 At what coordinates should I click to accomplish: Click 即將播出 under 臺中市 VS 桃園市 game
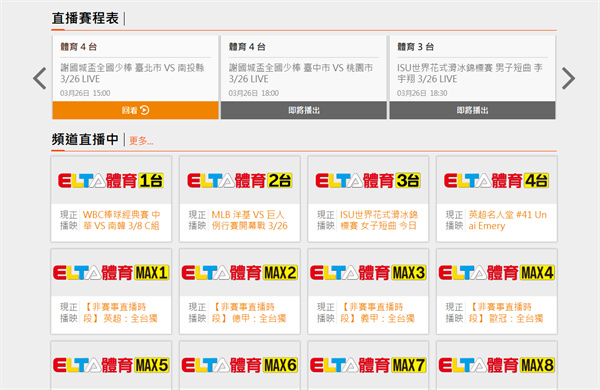click(304, 110)
